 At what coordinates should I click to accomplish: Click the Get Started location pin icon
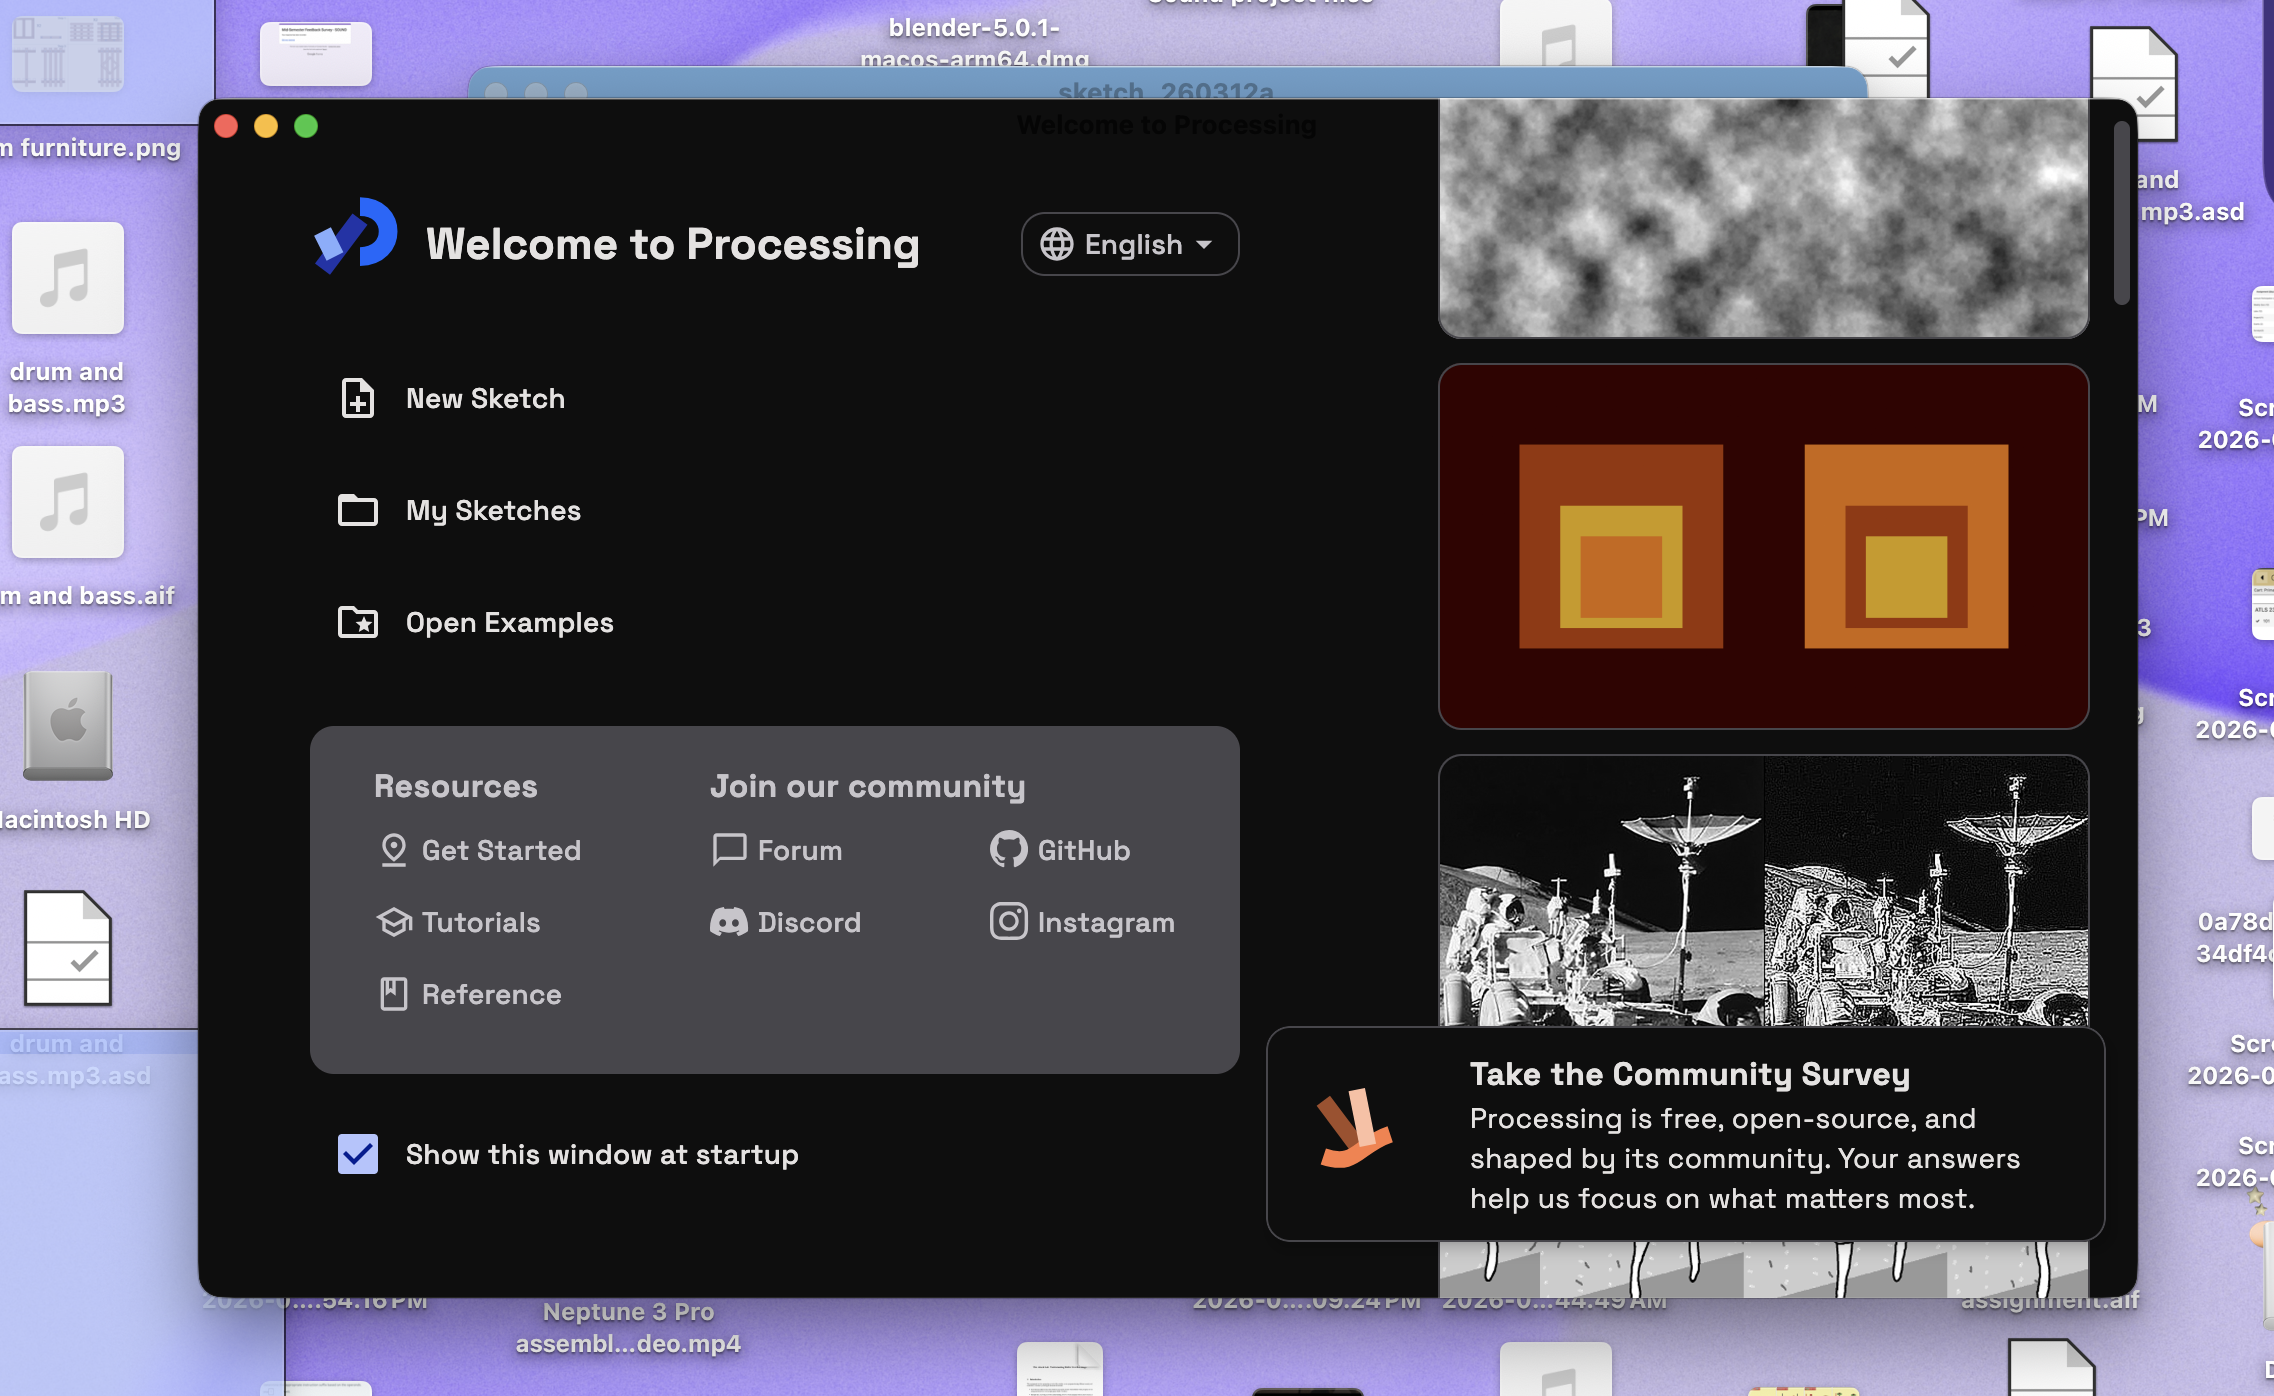[393, 850]
